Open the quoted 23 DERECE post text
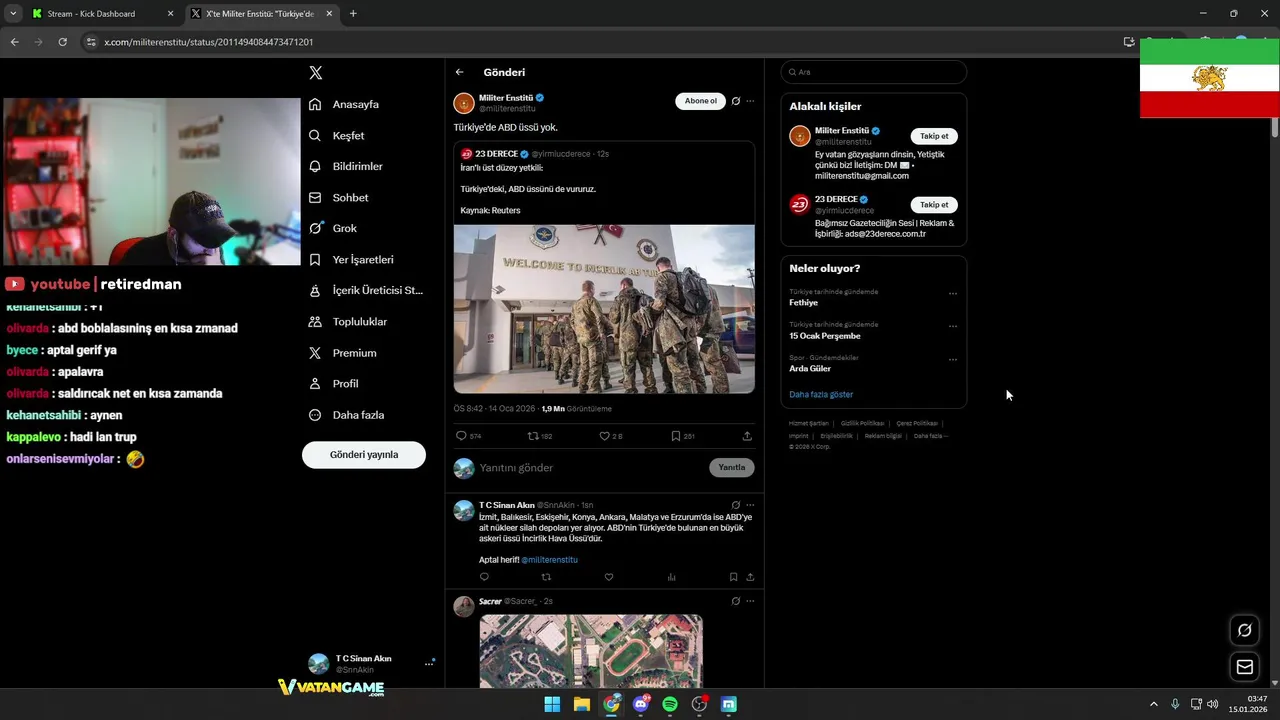1280x720 pixels. (528, 189)
